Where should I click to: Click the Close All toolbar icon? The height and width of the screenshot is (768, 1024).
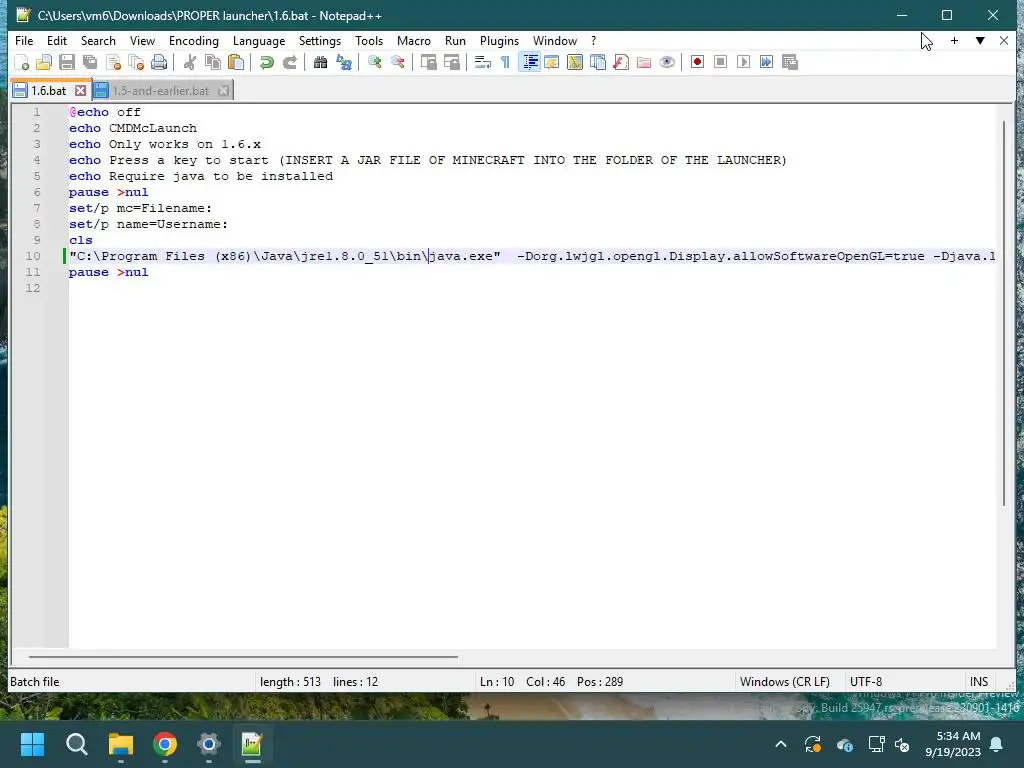[136, 62]
